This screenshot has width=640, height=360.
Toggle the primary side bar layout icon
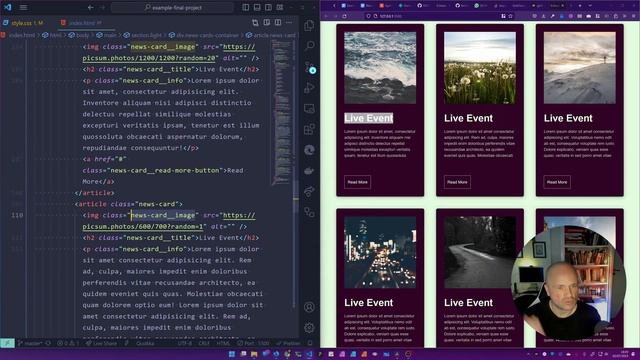[246, 7]
